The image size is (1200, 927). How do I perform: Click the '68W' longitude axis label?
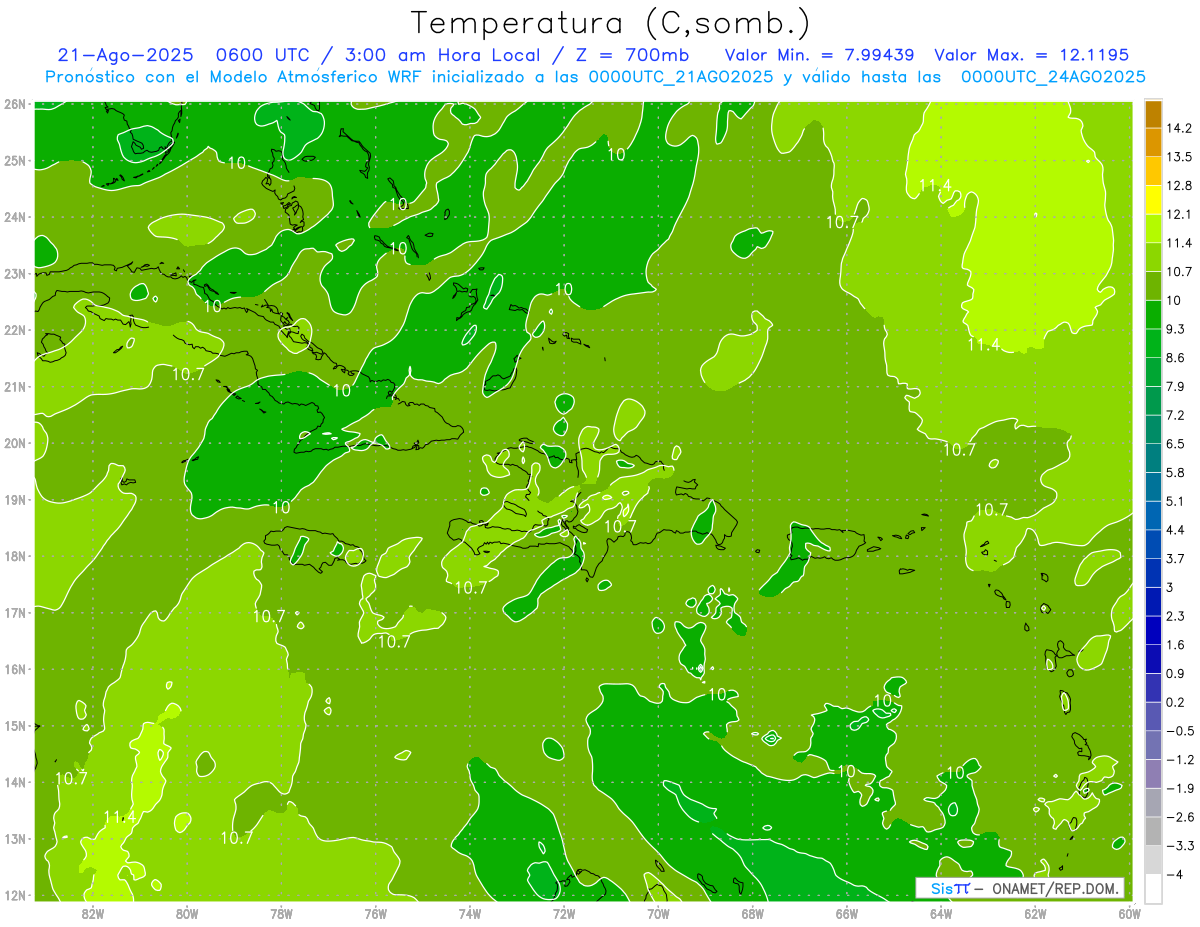coord(753,913)
